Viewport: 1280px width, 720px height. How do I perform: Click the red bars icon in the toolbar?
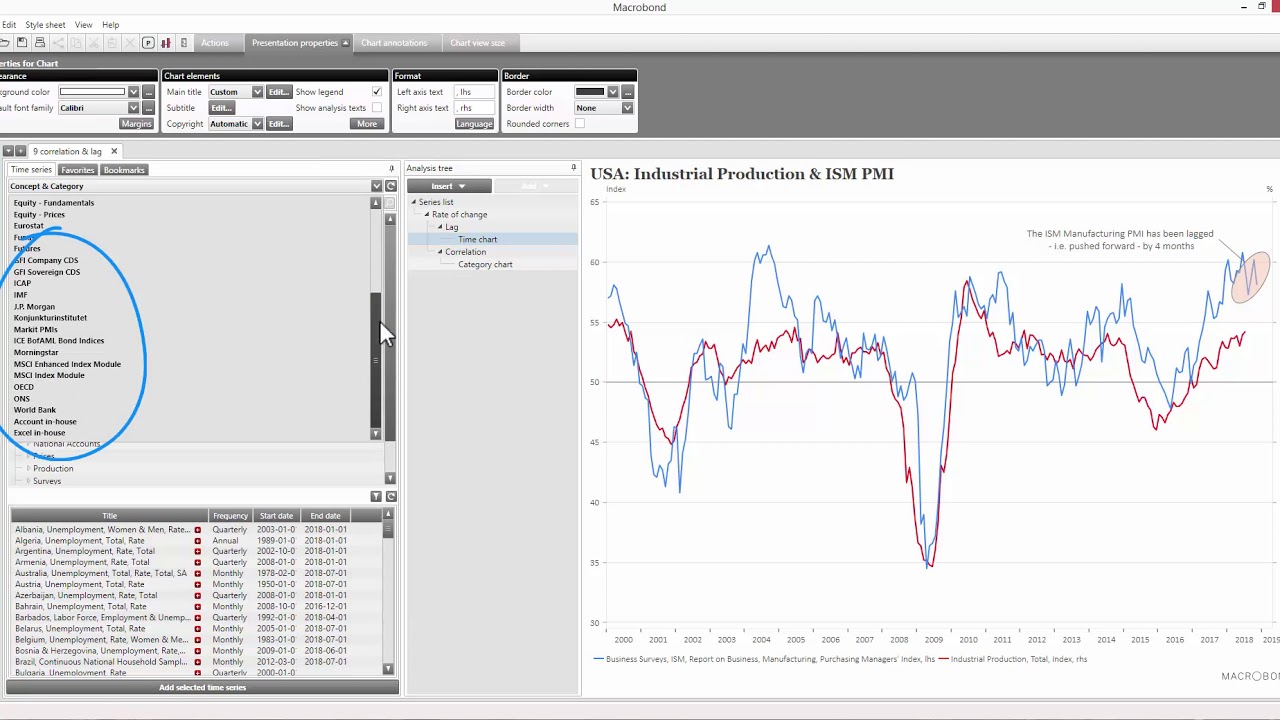click(165, 43)
